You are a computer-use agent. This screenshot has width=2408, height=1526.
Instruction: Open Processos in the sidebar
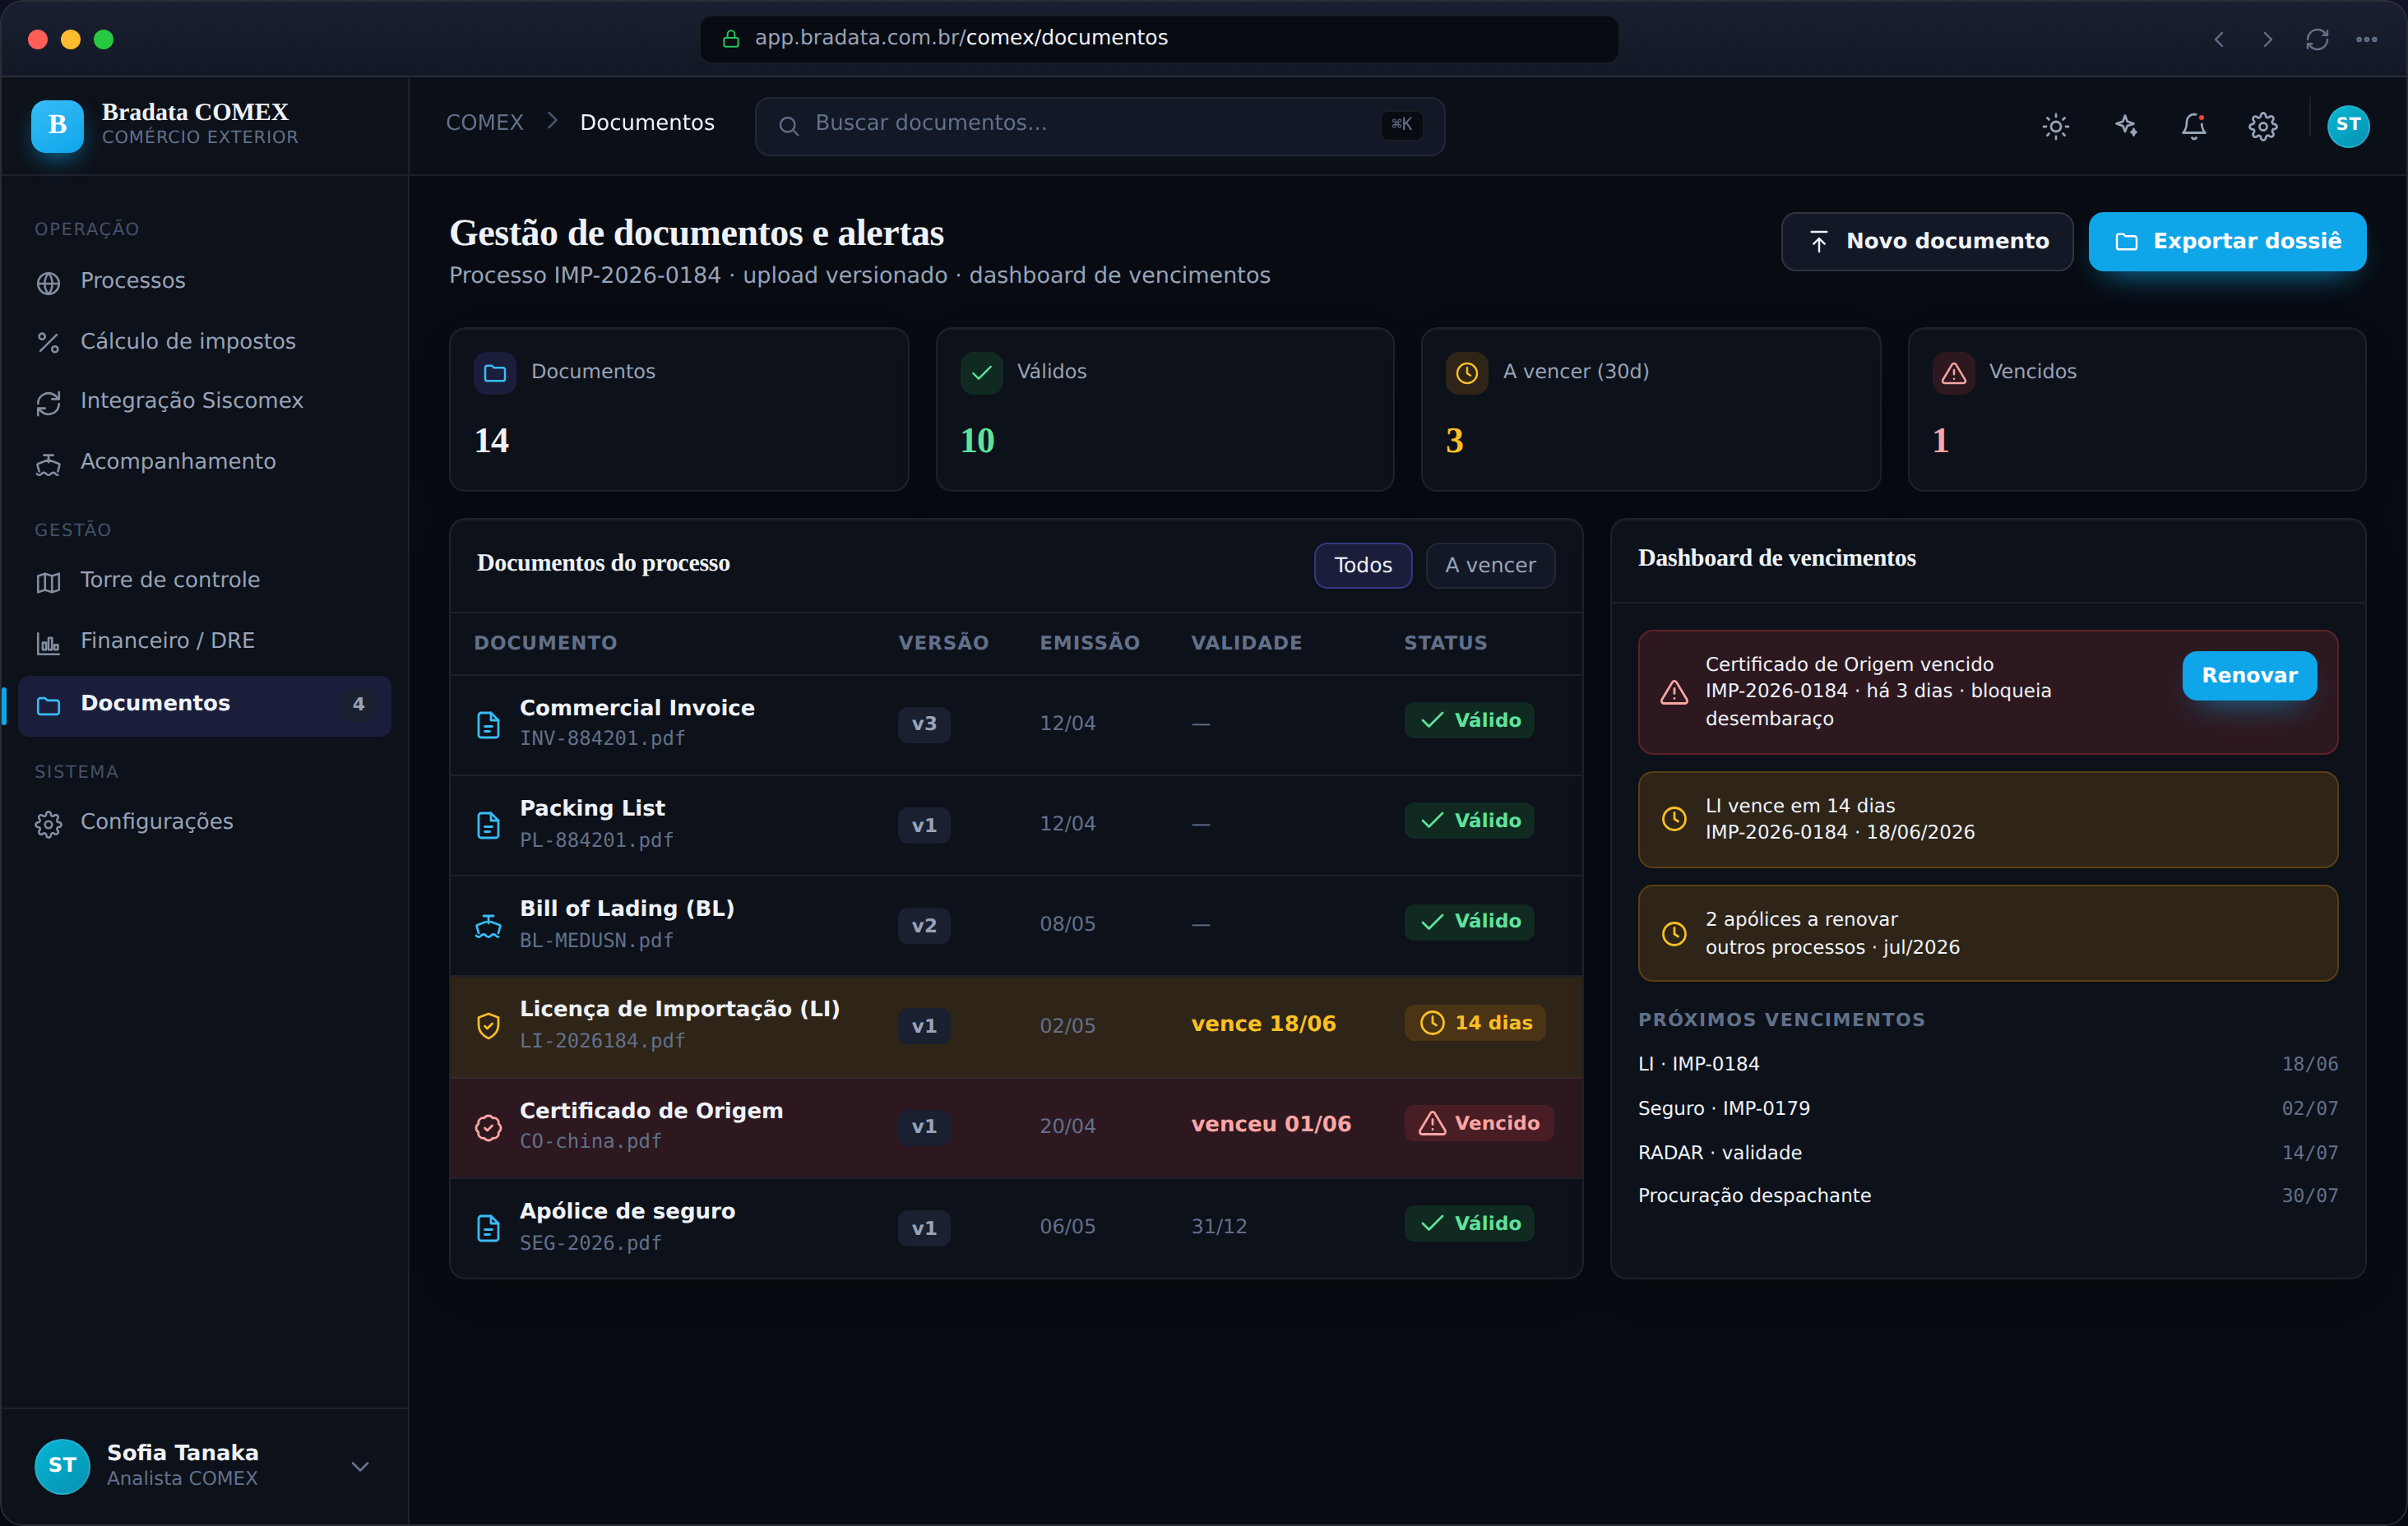[204, 281]
